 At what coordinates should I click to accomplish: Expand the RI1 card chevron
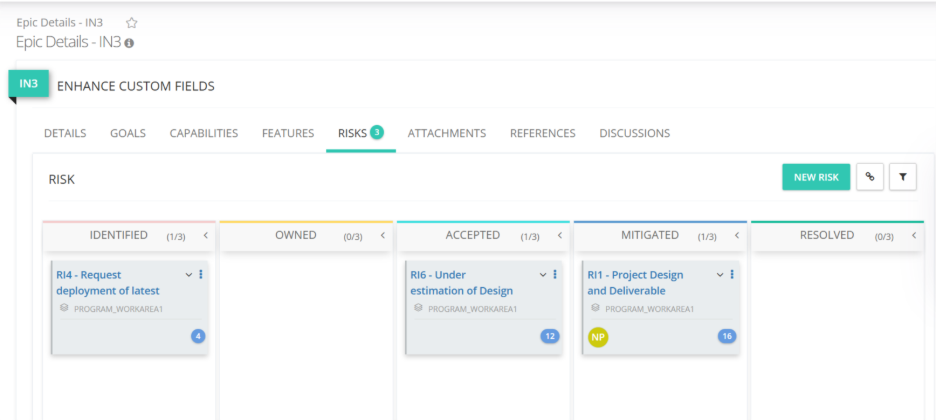coord(720,275)
